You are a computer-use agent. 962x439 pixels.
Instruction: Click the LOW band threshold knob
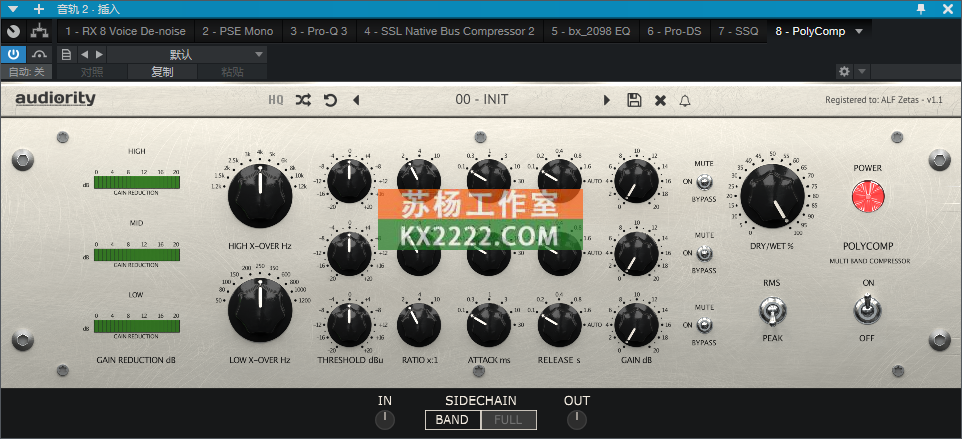tap(350, 324)
